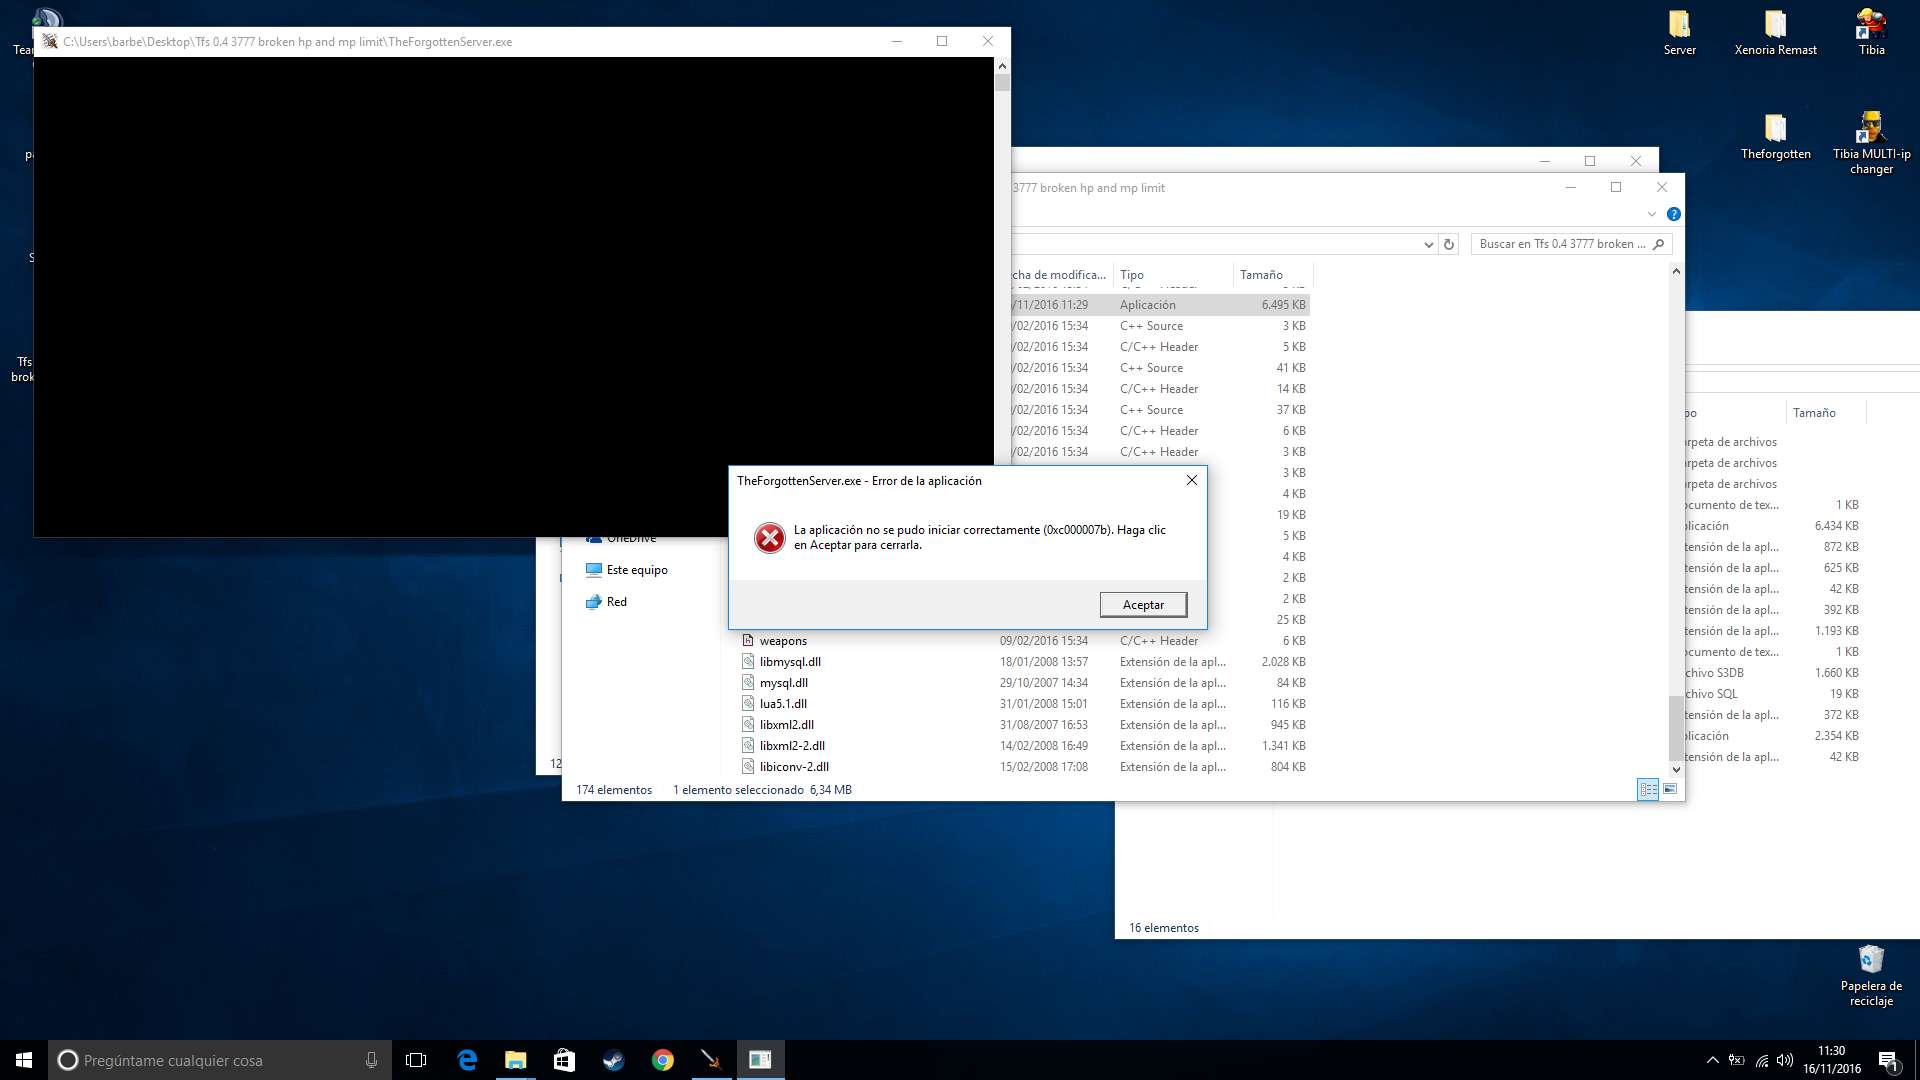Show hidden system tray icons
Viewport: 1920px width, 1080px height.
point(1712,1060)
